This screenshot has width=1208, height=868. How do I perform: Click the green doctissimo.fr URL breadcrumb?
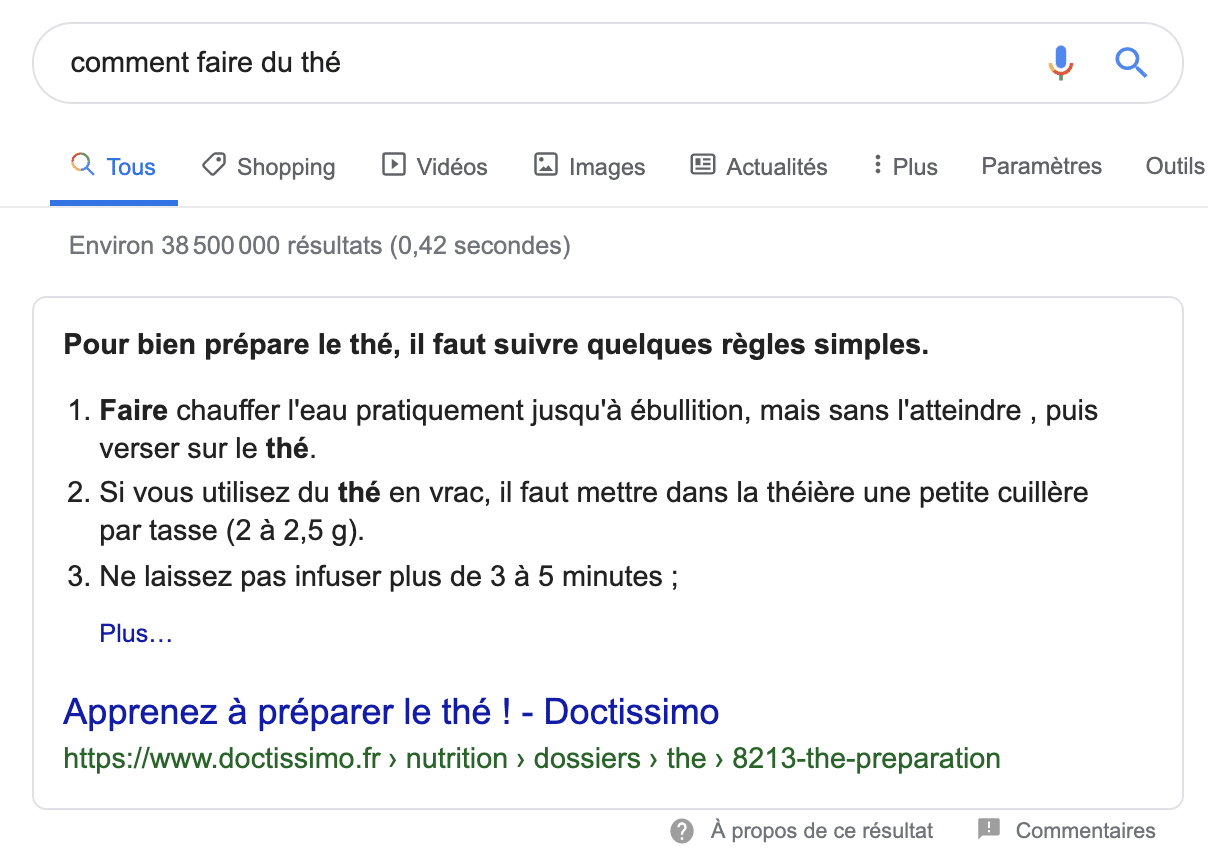(531, 758)
